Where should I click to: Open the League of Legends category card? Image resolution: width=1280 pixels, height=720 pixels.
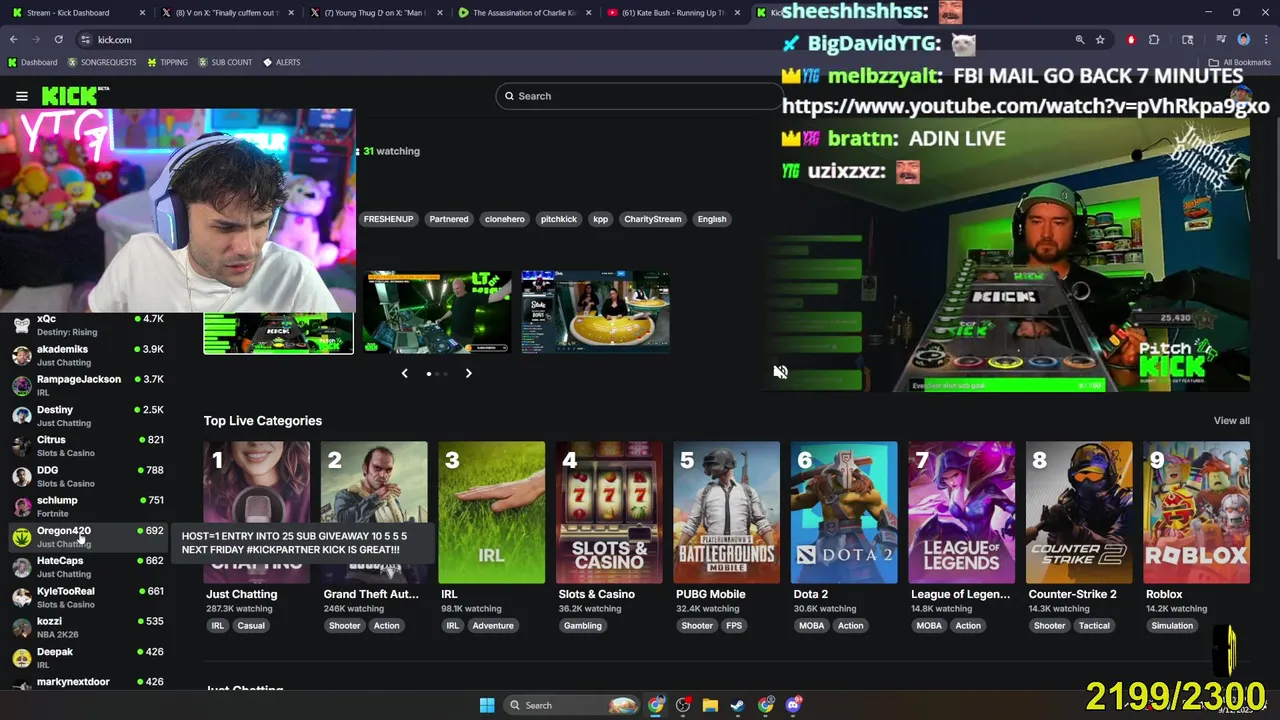point(961,512)
